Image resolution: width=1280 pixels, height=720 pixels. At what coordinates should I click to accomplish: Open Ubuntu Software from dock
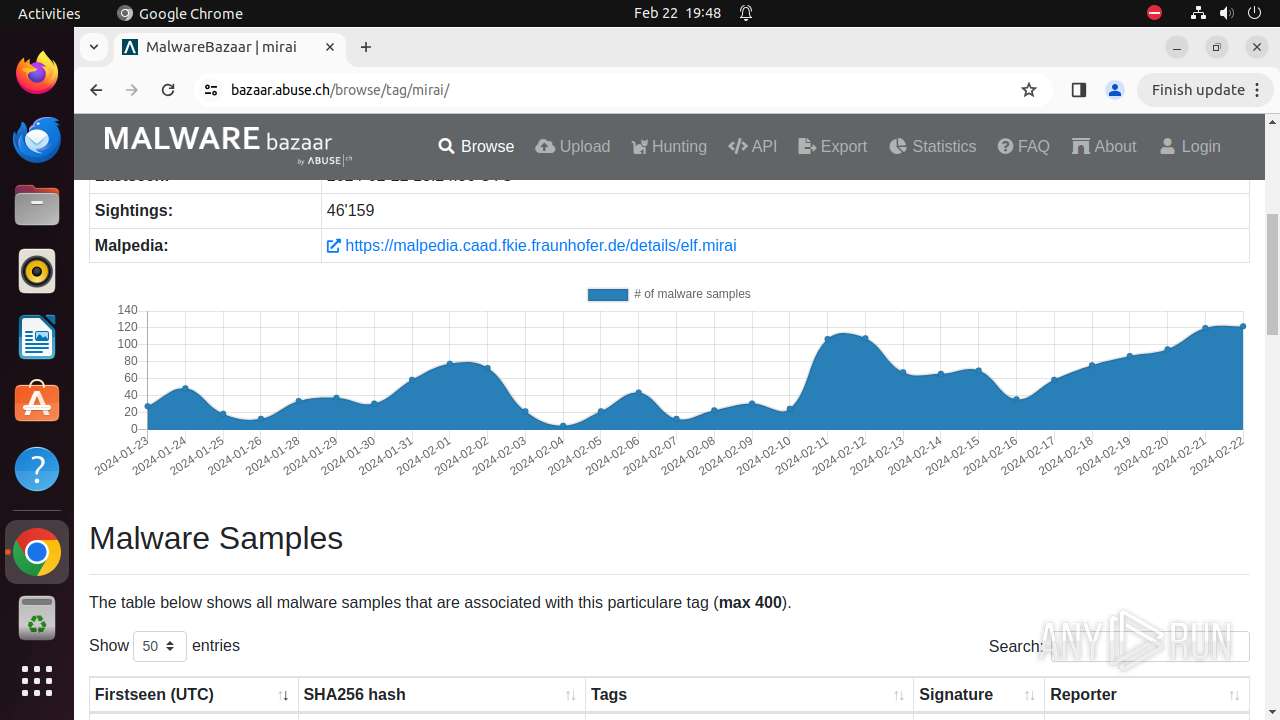(x=37, y=403)
